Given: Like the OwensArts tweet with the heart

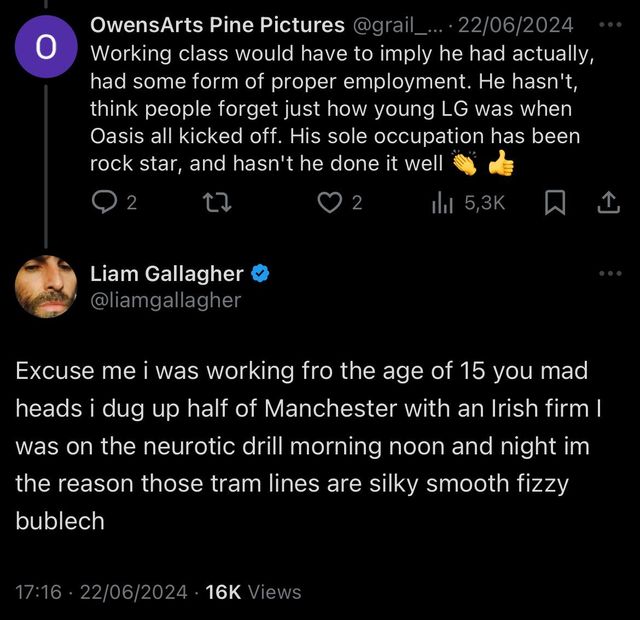Looking at the screenshot, I should point(331,203).
